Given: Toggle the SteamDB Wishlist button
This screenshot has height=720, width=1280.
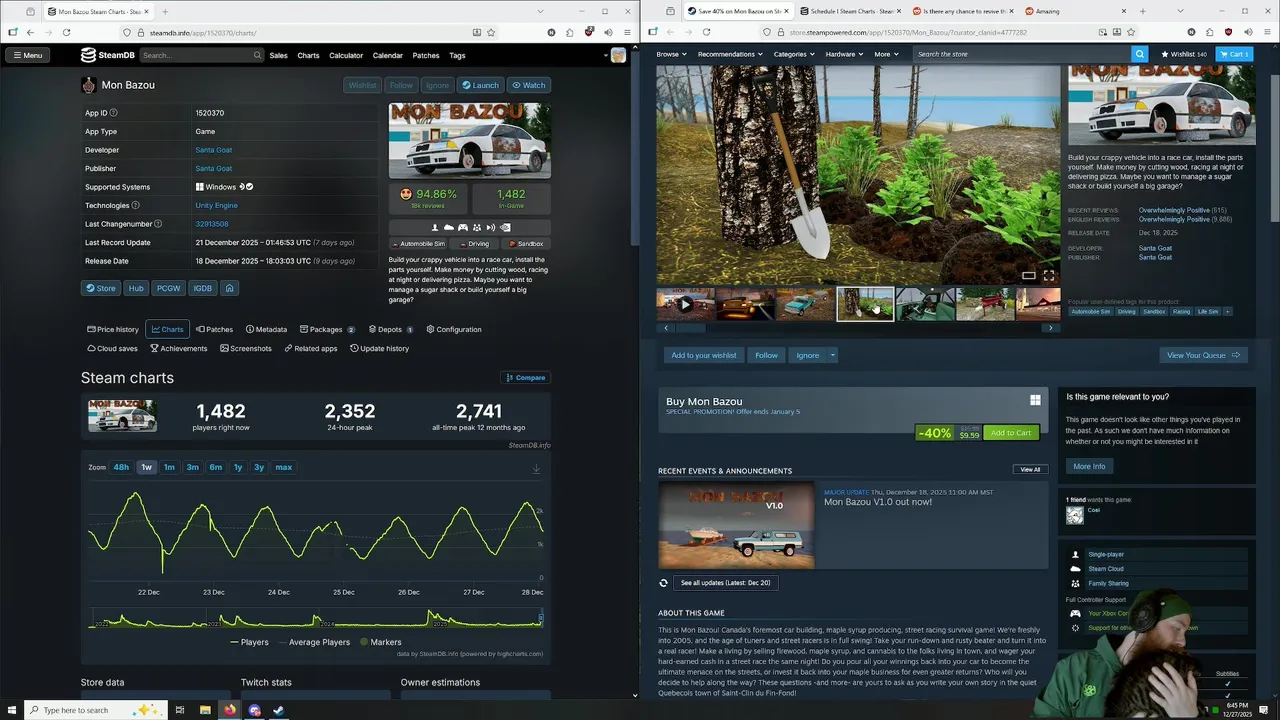Looking at the screenshot, I should (362, 85).
